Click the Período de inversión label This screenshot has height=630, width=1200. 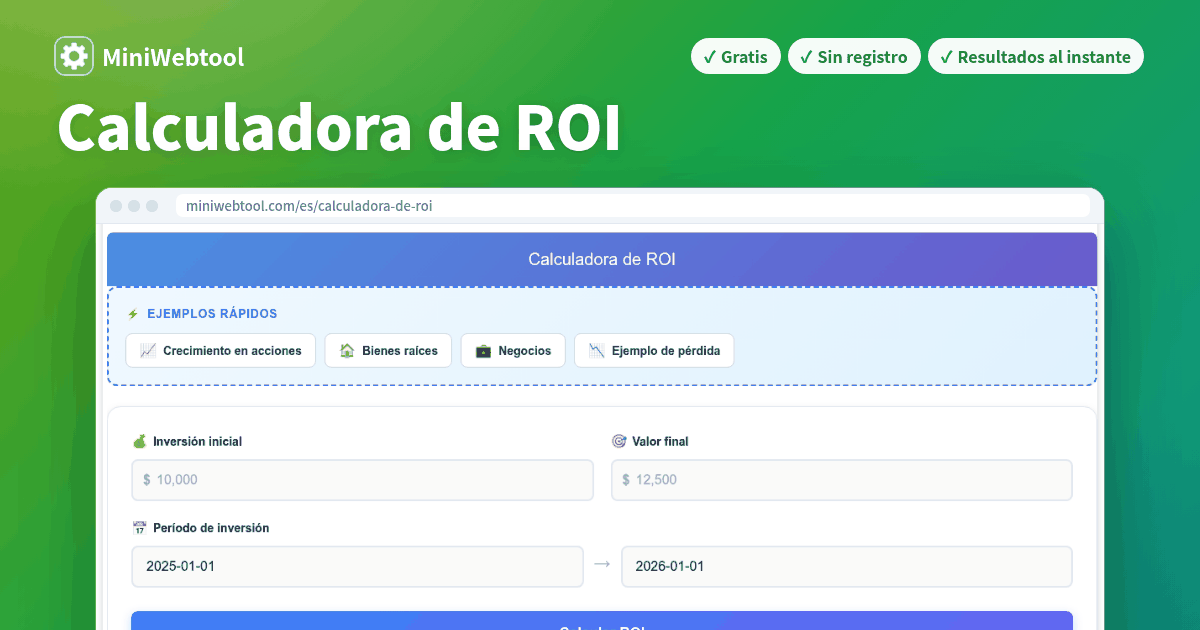click(x=211, y=528)
